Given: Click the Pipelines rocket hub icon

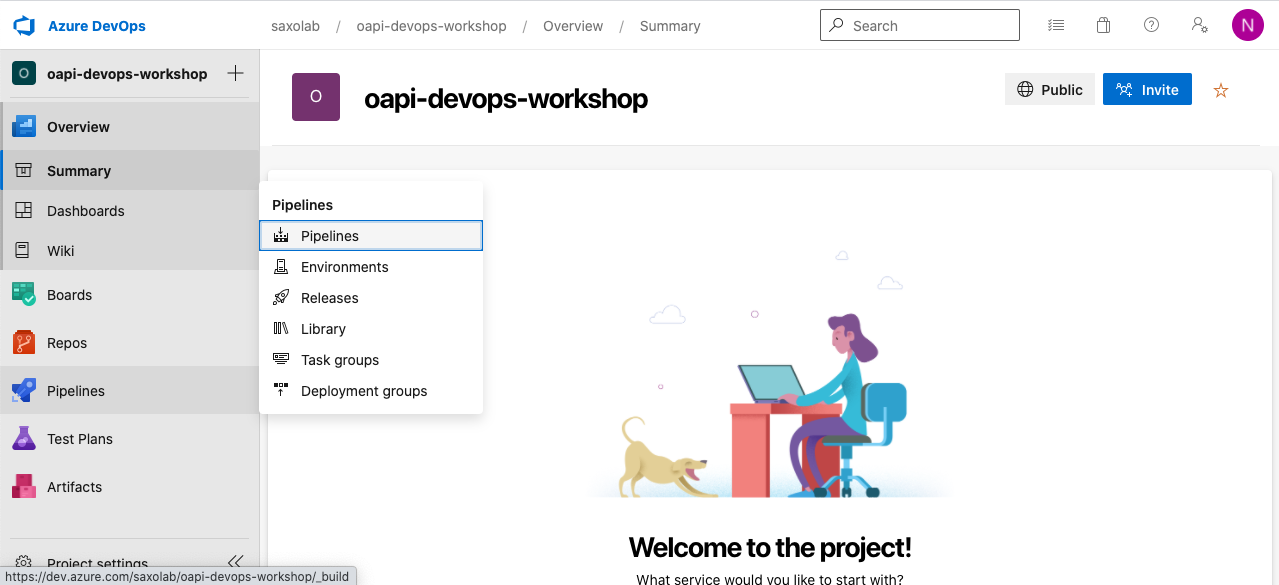Looking at the screenshot, I should 24,391.
